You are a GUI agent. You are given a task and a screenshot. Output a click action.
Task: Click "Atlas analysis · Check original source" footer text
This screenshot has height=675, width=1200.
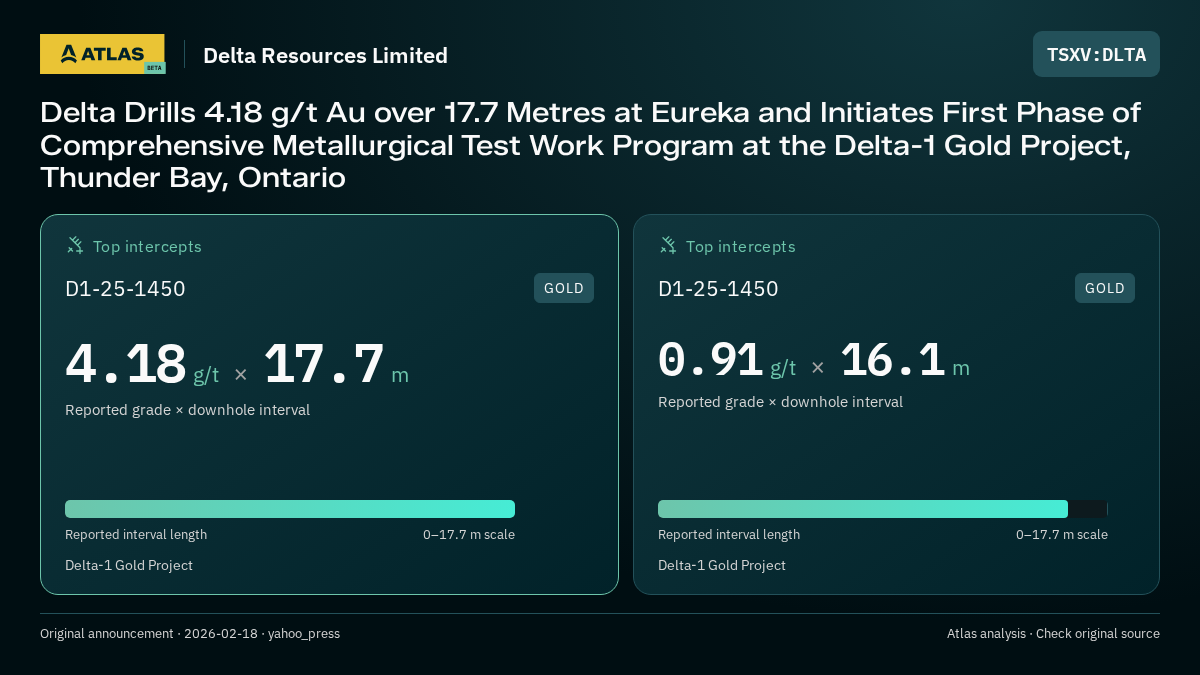[x=1053, y=634]
